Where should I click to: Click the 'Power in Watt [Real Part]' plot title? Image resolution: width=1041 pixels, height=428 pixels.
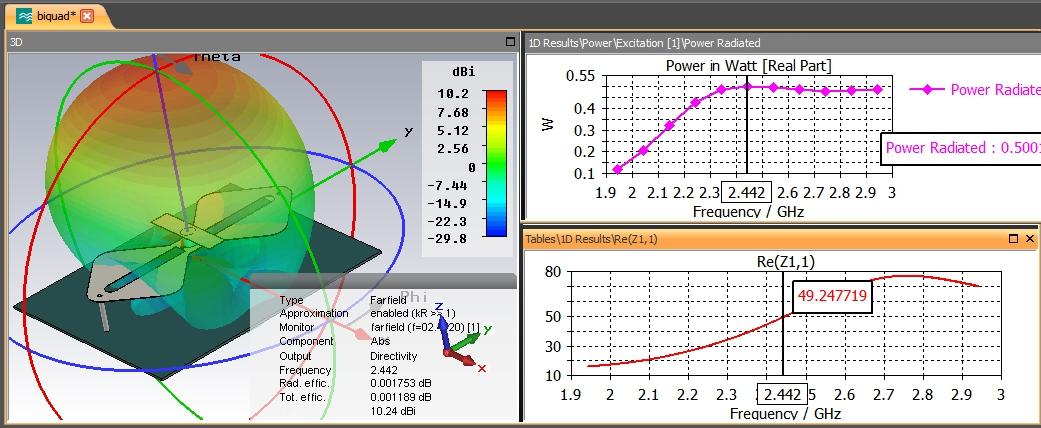748,66
